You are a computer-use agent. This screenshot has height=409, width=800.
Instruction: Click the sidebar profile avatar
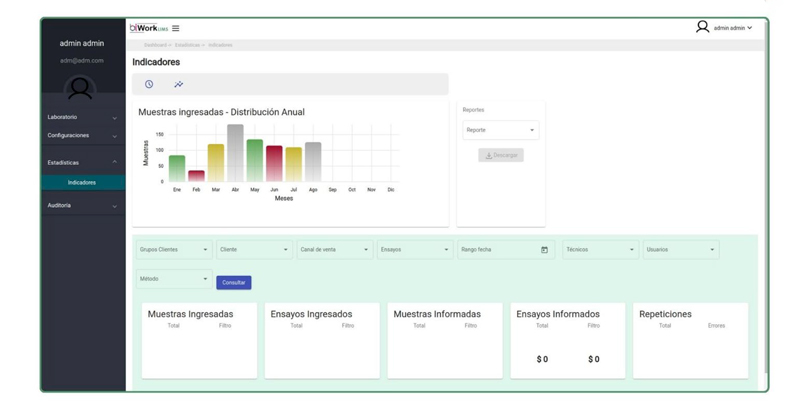click(80, 88)
